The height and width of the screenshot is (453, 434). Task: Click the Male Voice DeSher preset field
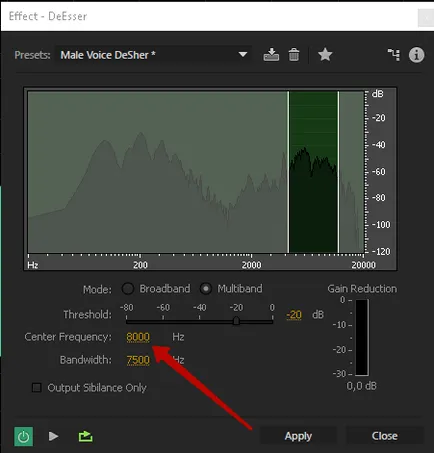pyautogui.click(x=153, y=55)
